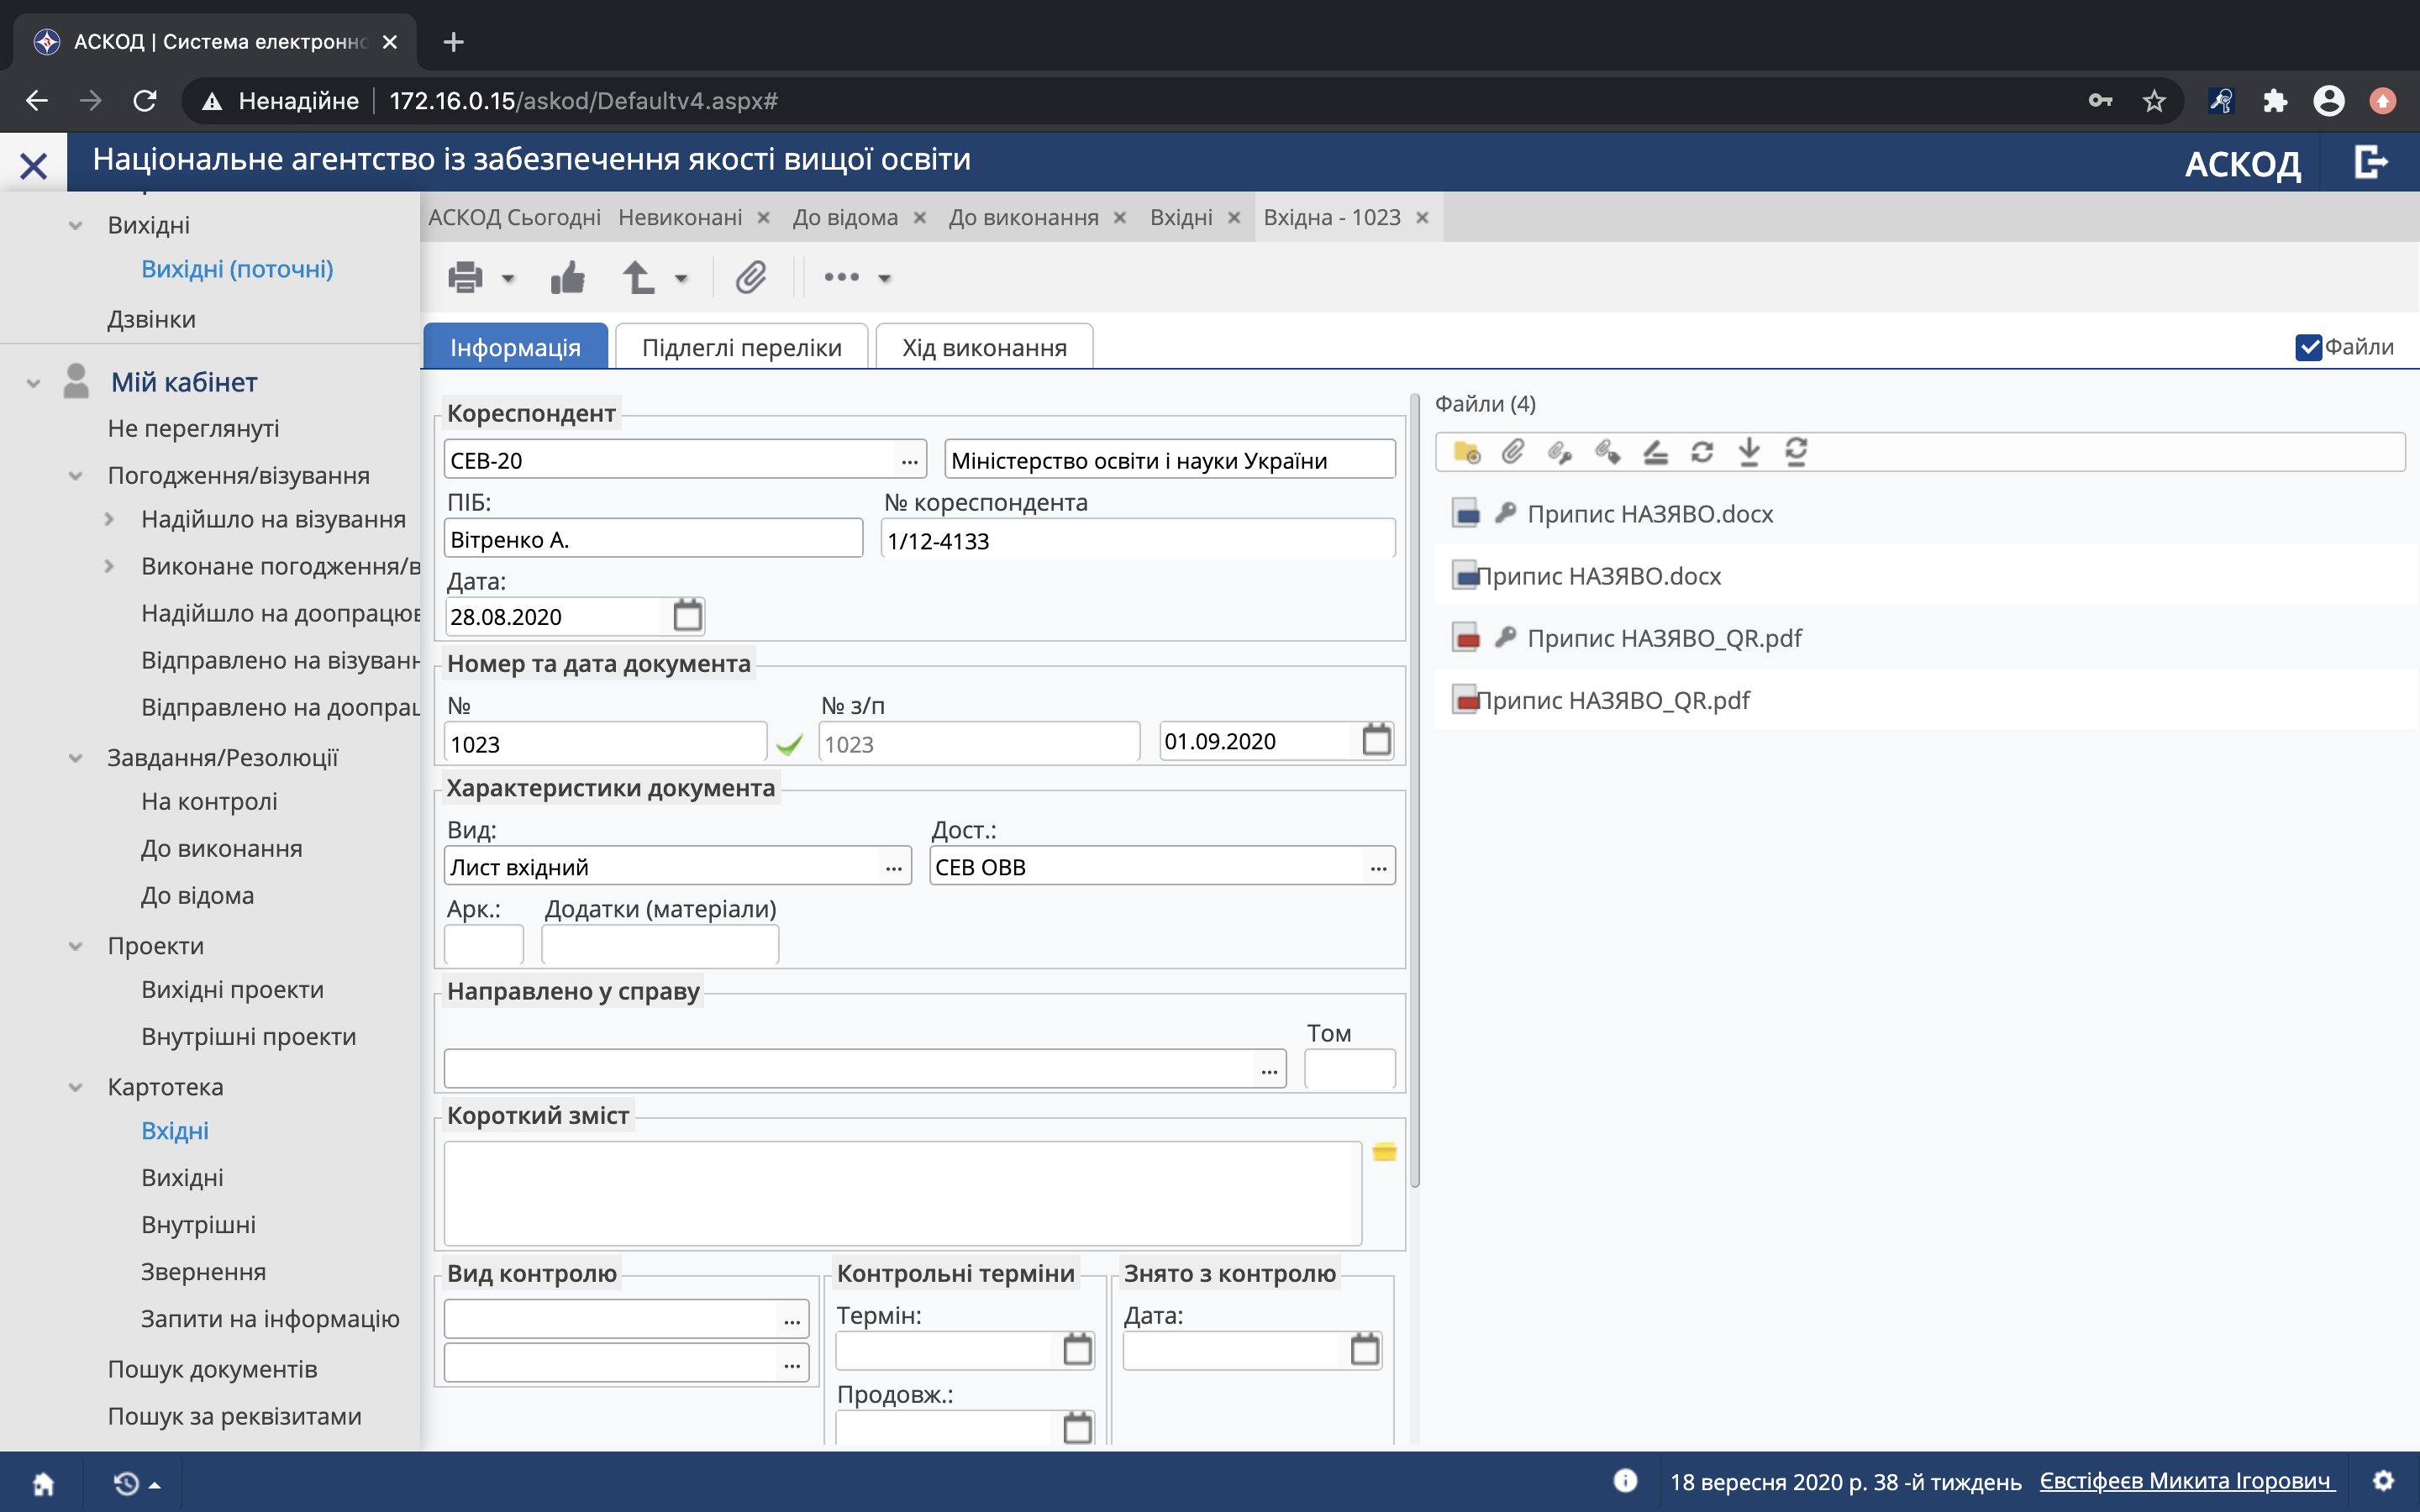Screen dimensions: 2420x1512
Task: Click the logout icon next to АСКОД
Action: tap(2370, 162)
